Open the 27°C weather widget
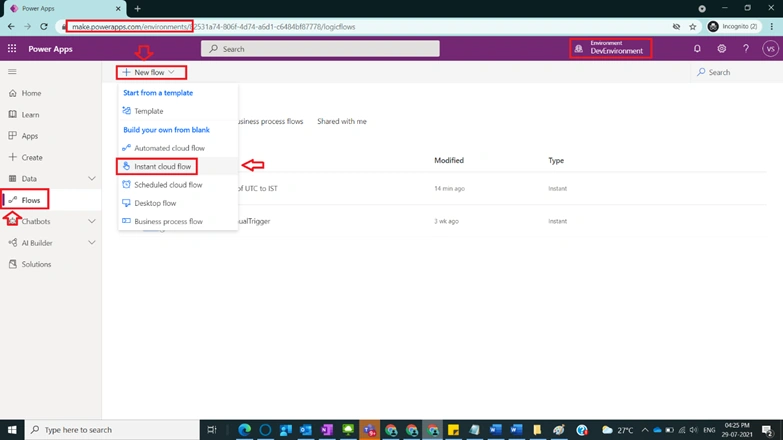 [618, 430]
